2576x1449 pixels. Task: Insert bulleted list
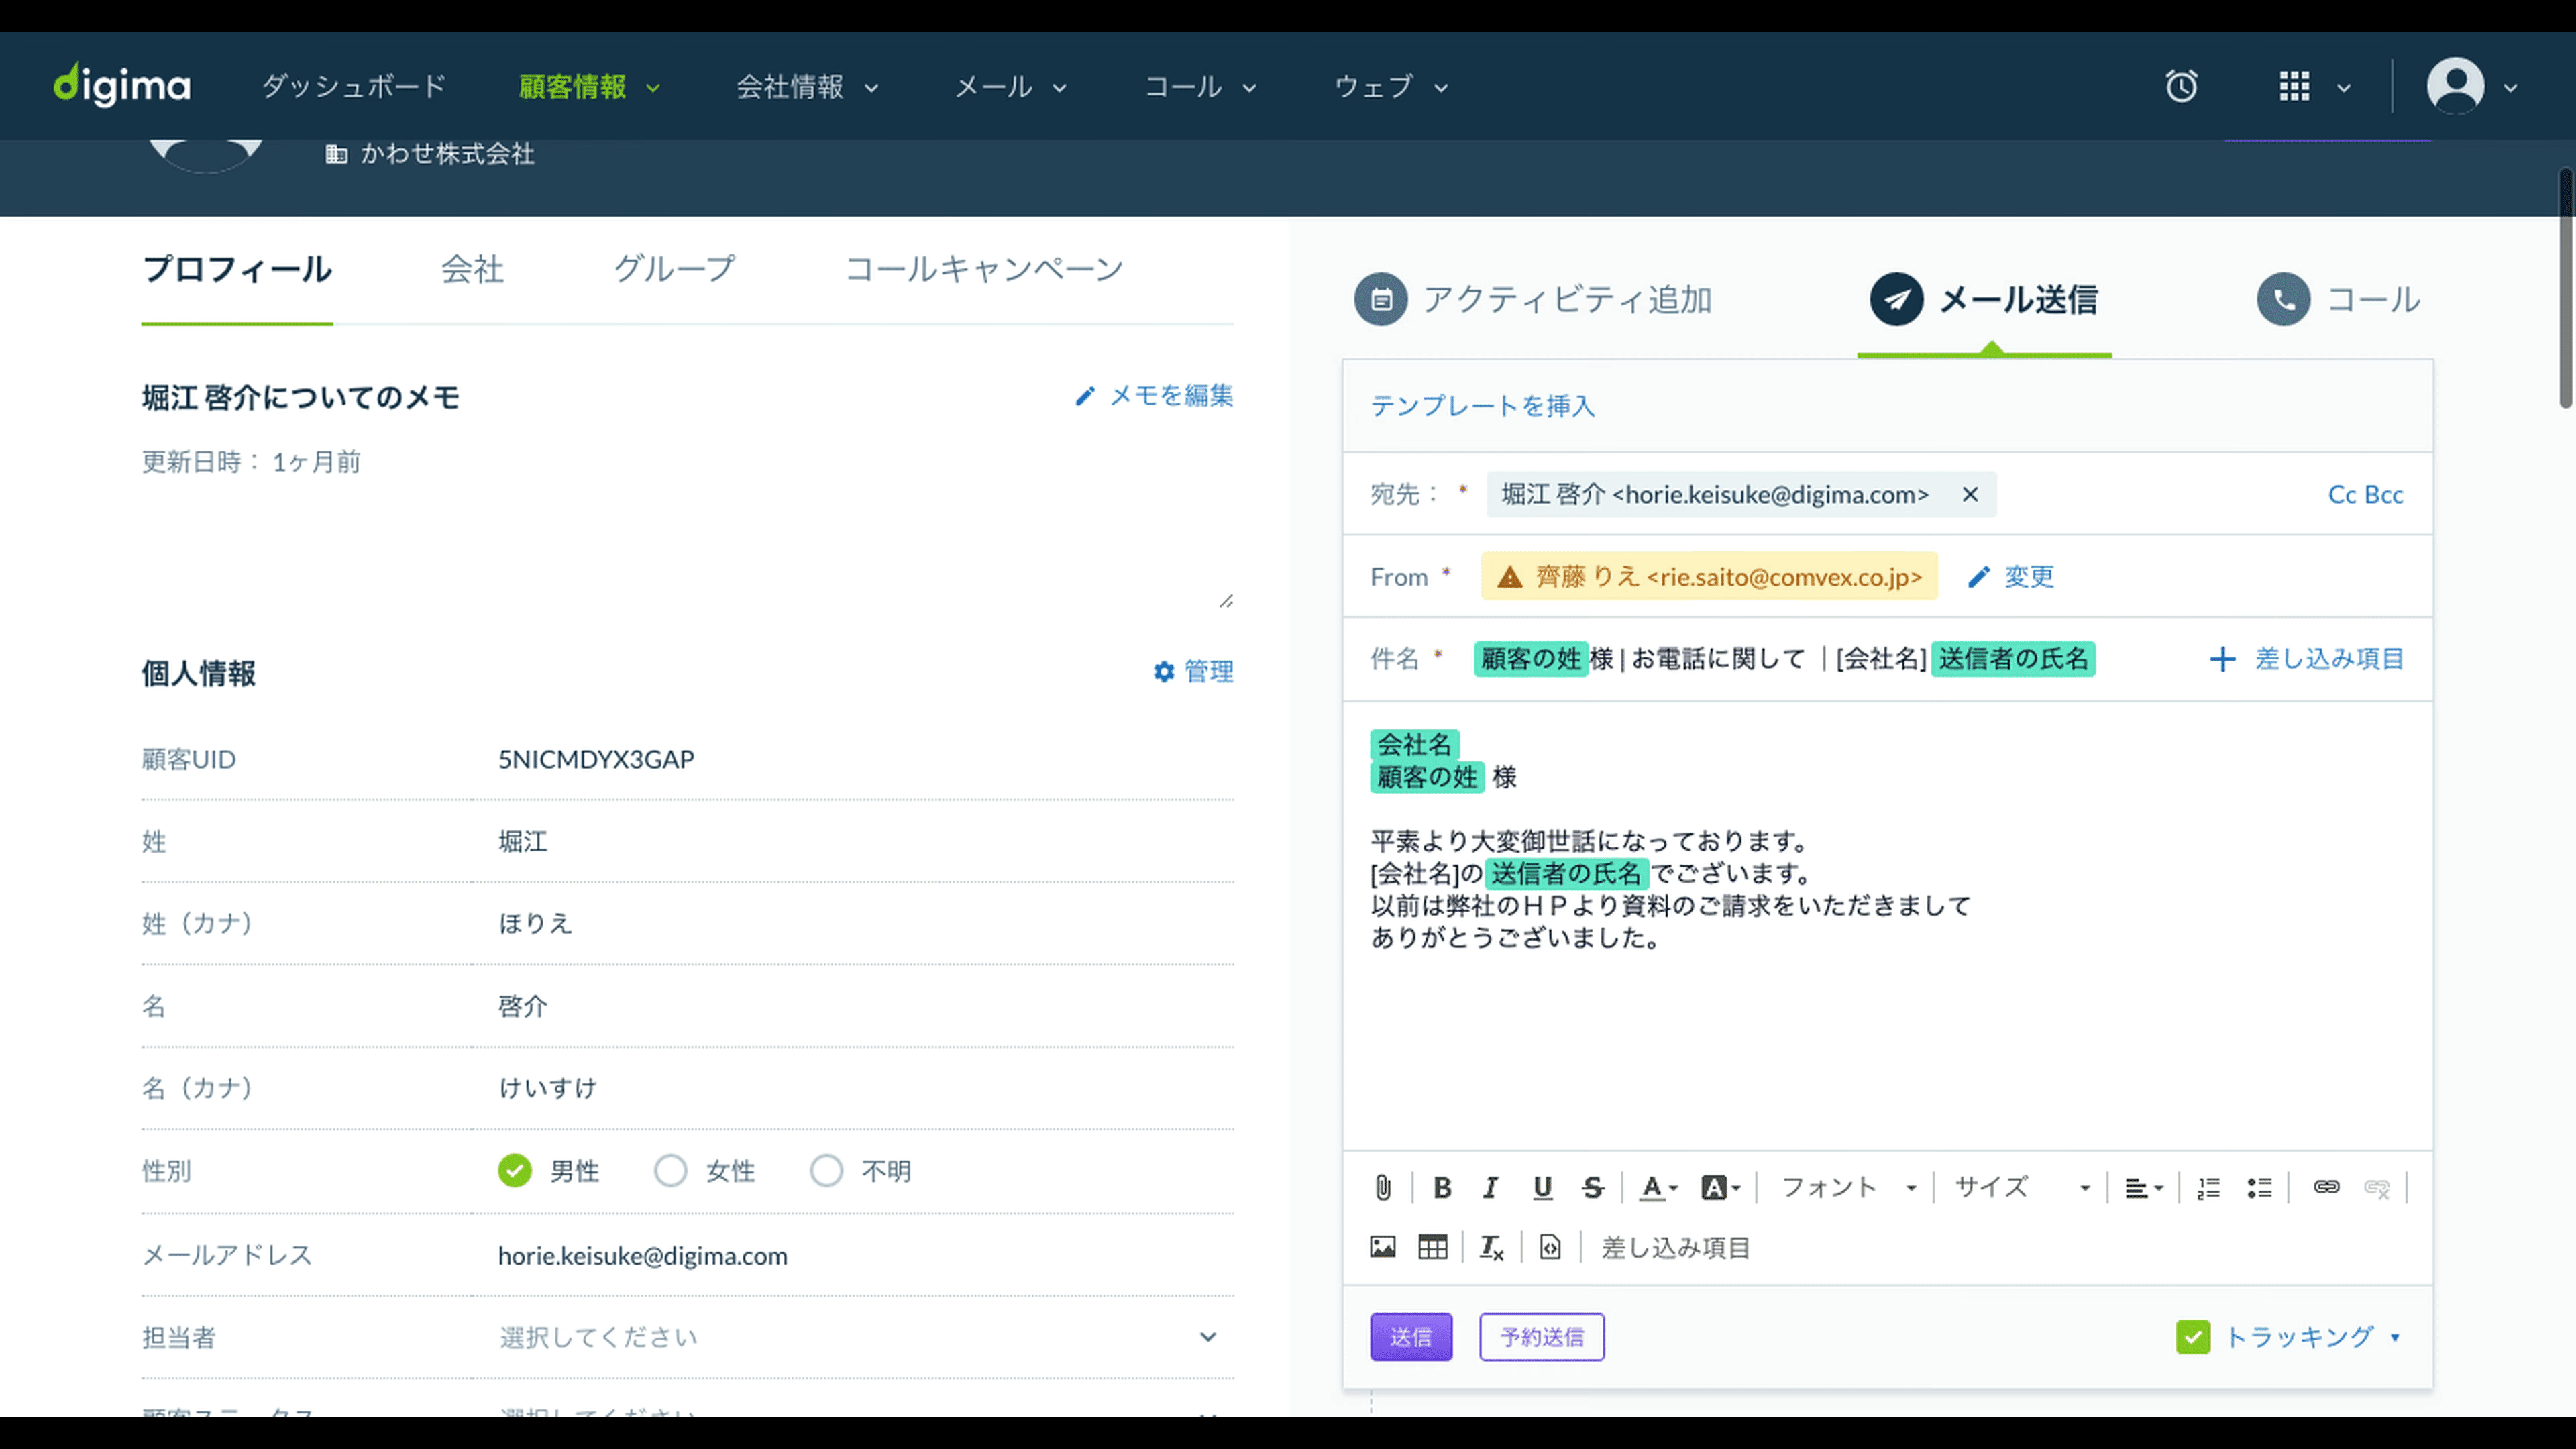click(2260, 1187)
